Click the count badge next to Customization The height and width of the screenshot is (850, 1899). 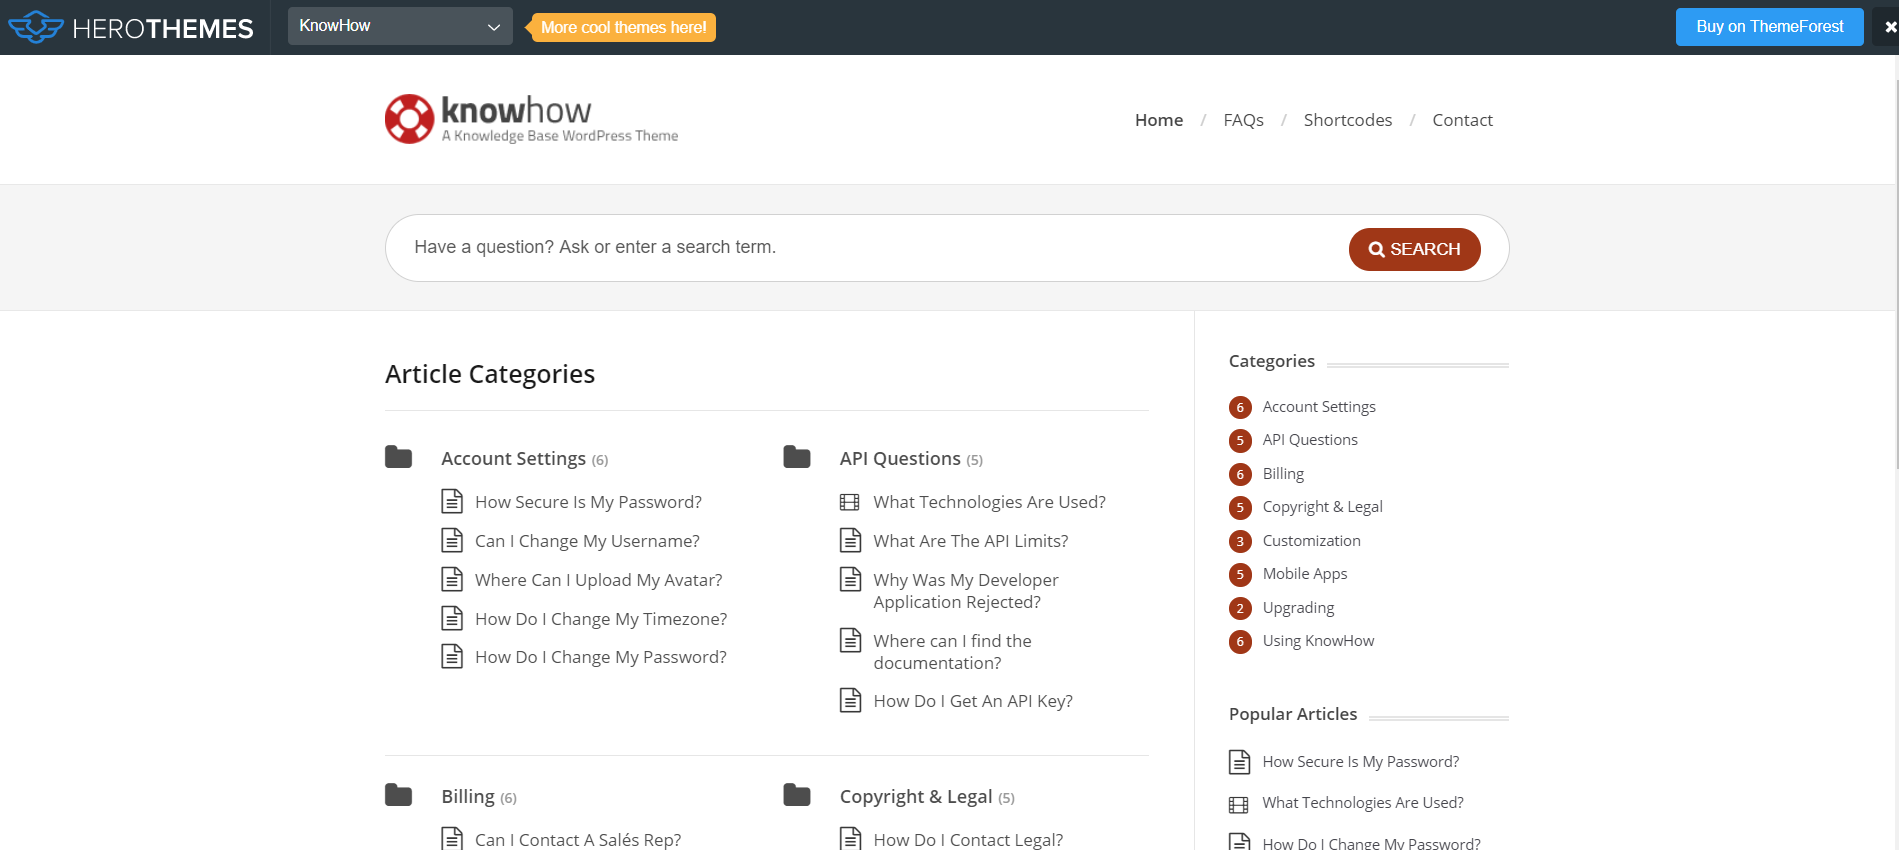(x=1240, y=541)
